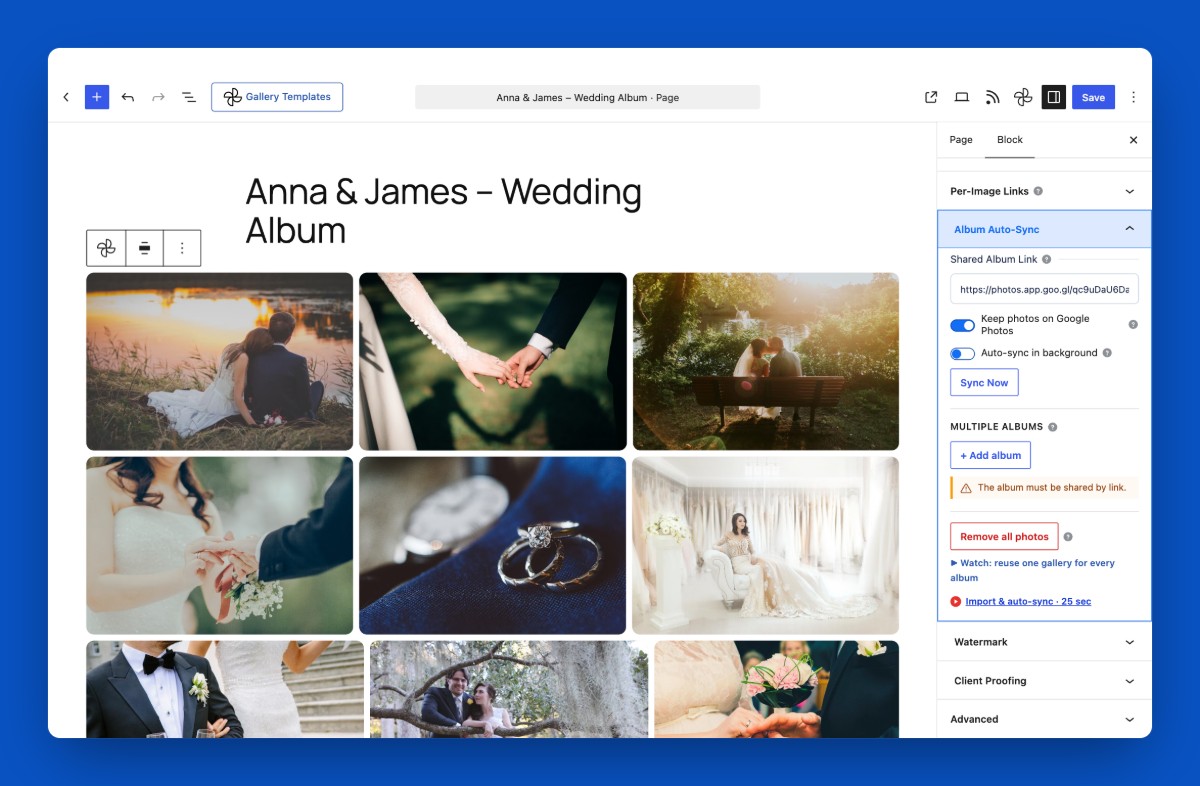
Task: Click Sync Now
Action: (x=984, y=383)
